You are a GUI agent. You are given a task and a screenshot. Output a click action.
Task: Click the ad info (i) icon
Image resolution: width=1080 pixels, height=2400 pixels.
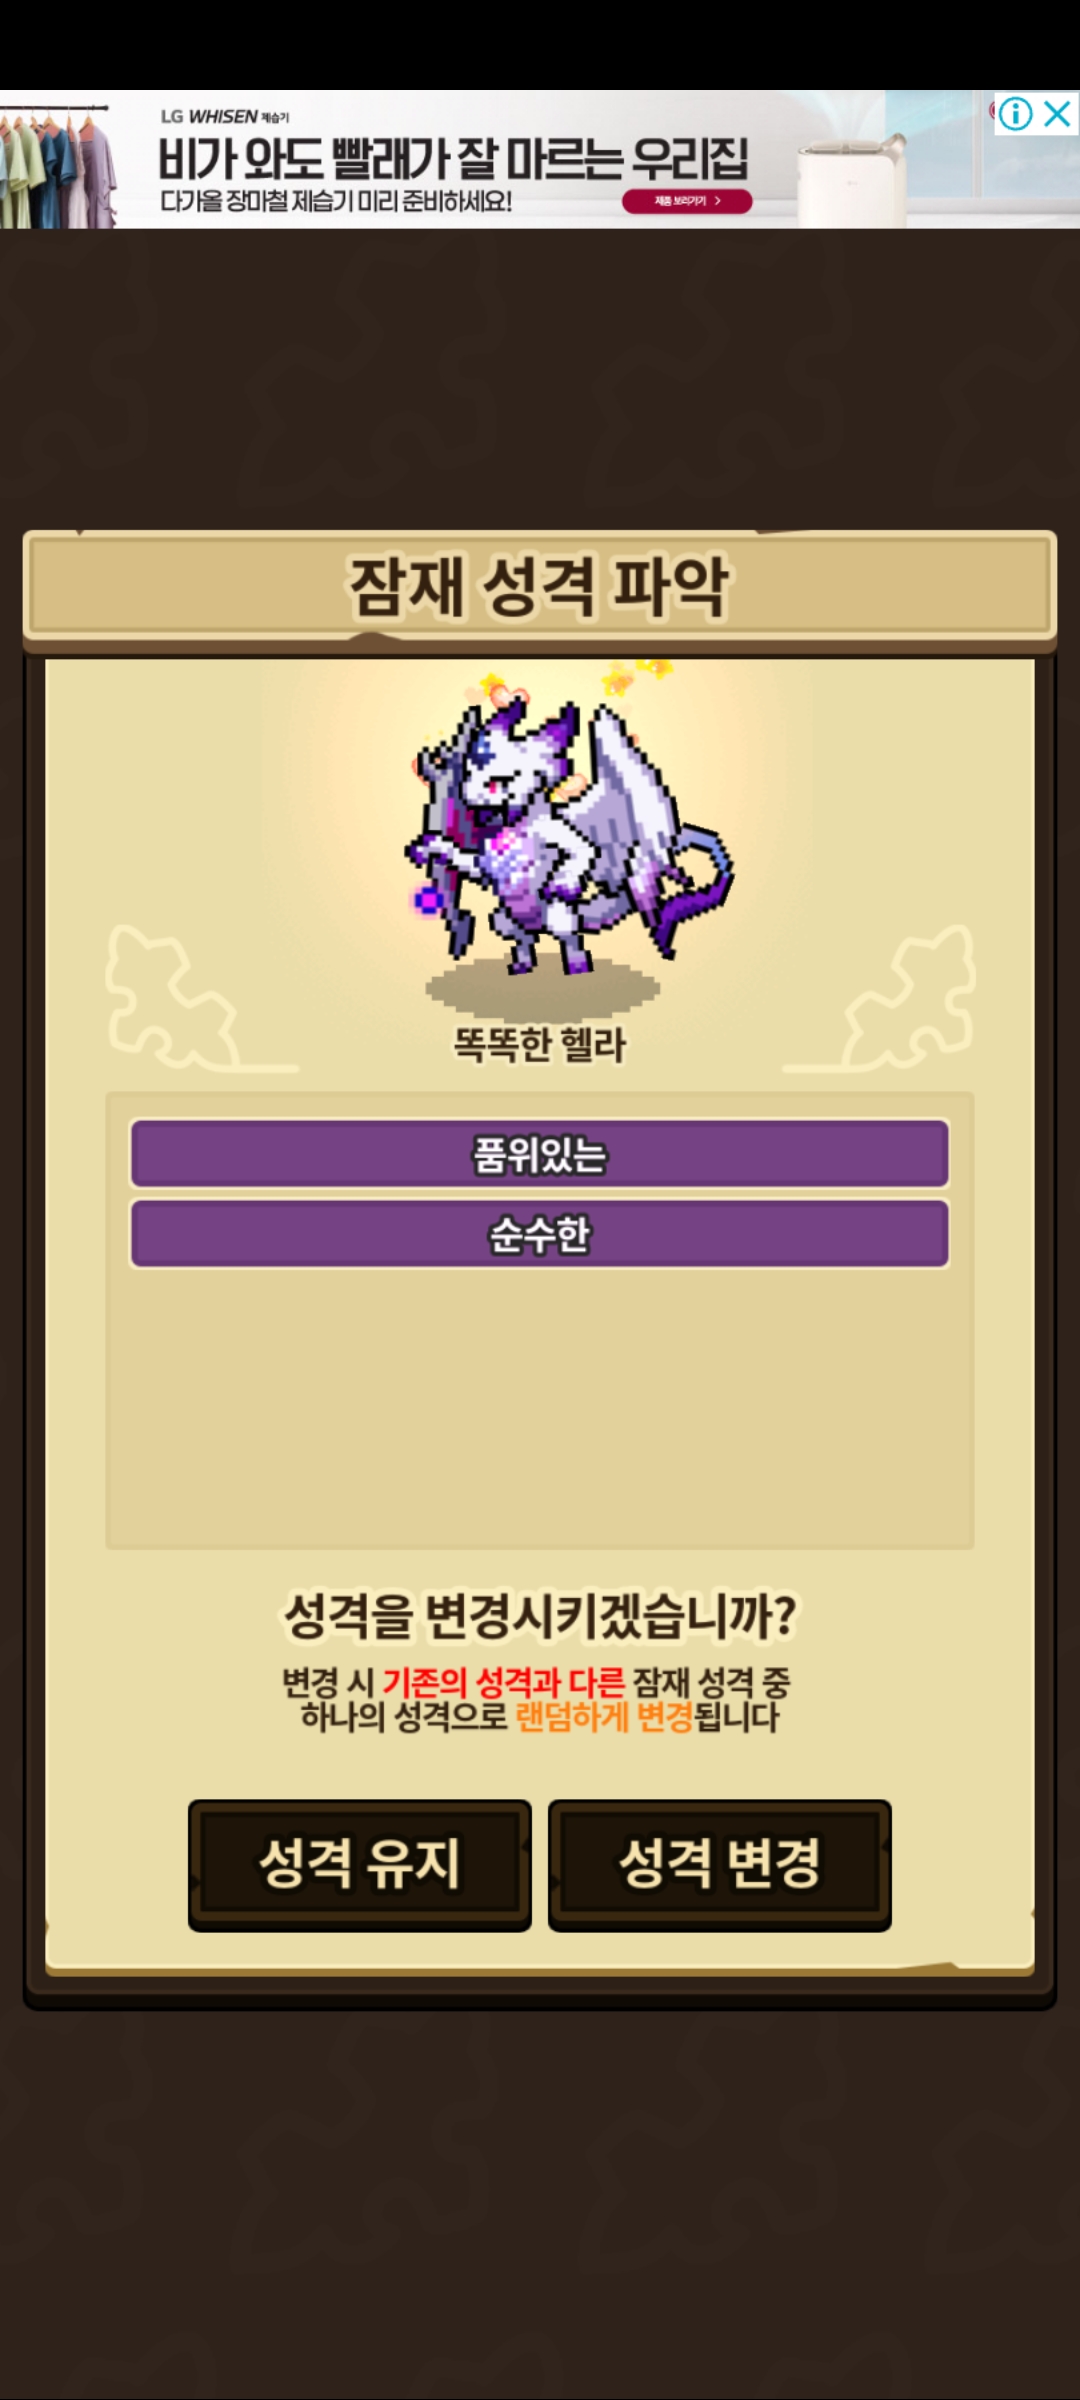click(1014, 114)
